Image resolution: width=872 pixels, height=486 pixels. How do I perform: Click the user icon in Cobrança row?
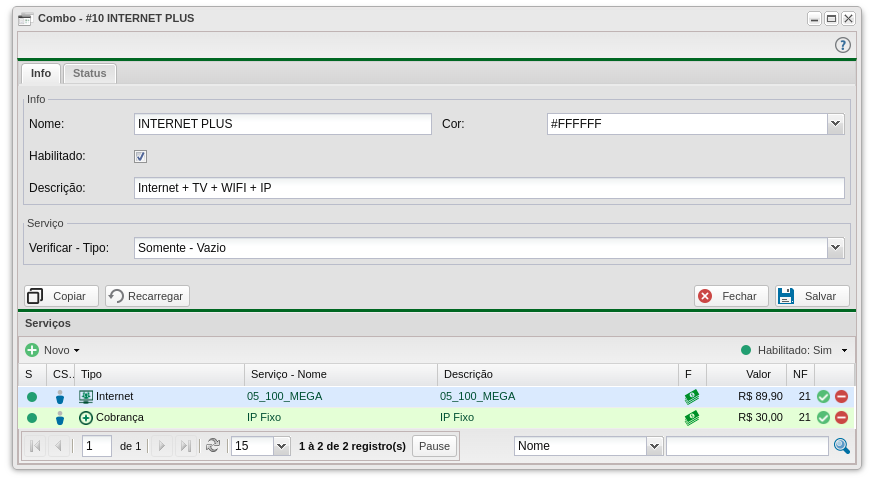[60, 417]
